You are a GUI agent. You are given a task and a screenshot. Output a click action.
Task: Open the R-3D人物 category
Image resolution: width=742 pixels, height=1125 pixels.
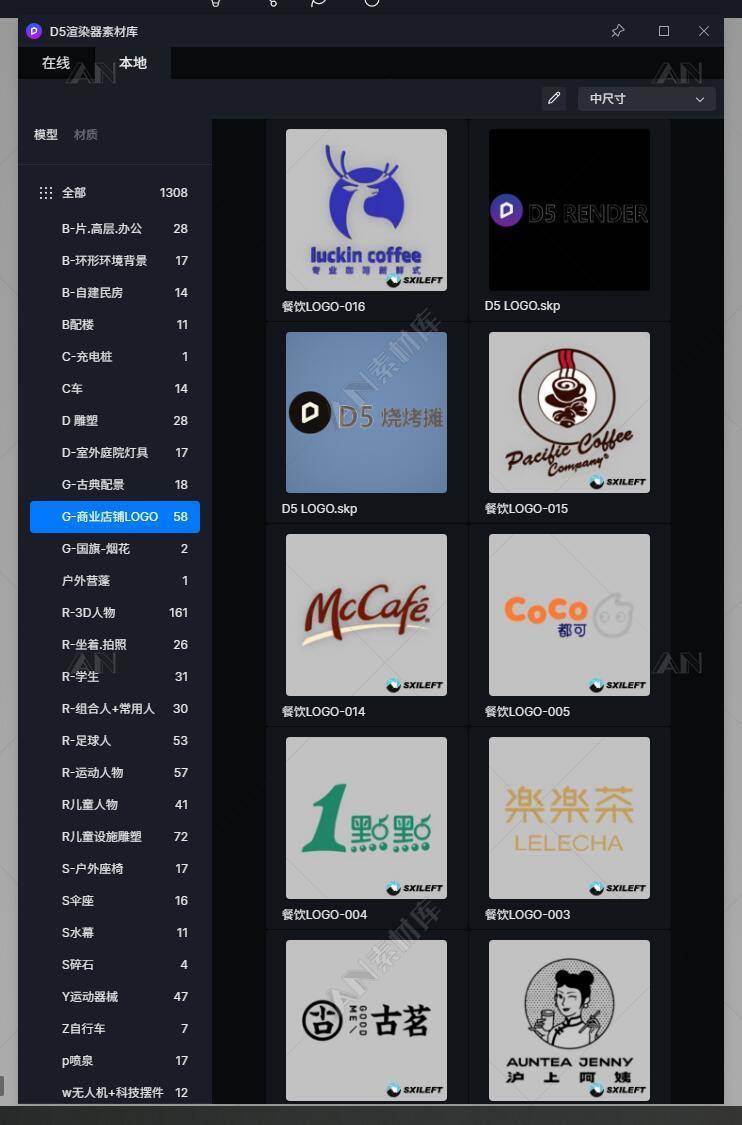pos(115,613)
